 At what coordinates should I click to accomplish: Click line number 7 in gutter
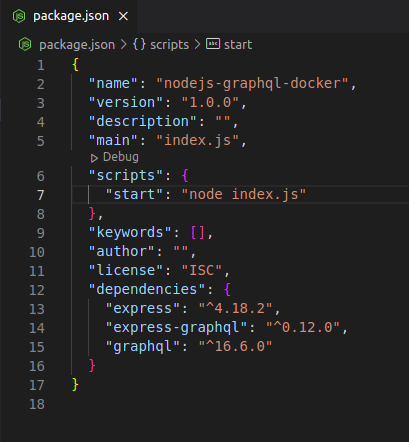[x=41, y=195]
